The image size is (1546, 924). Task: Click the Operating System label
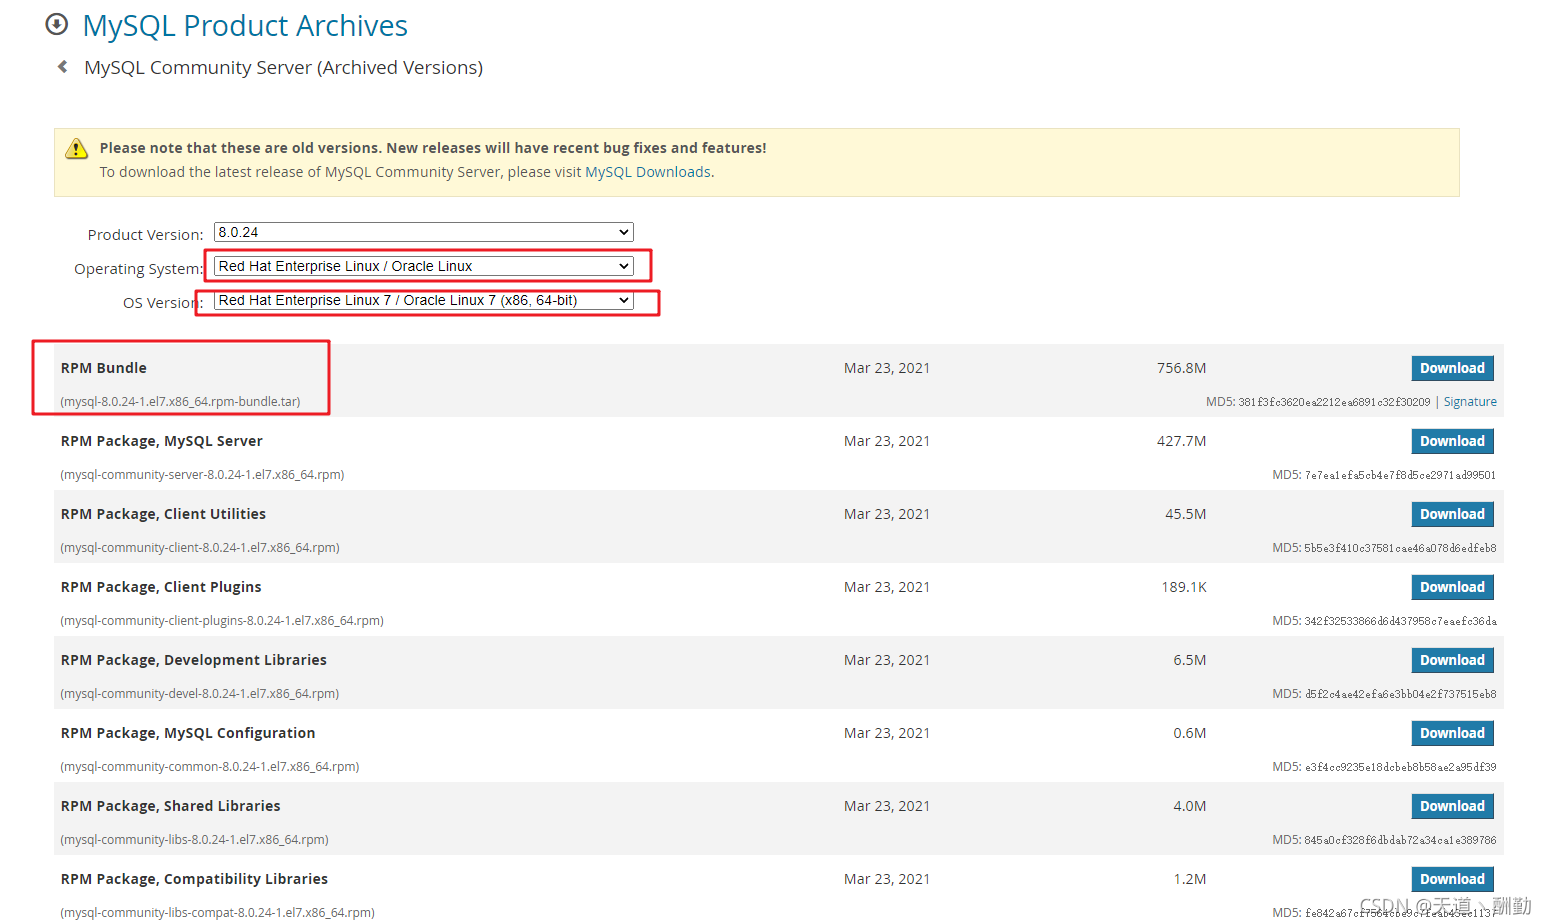[138, 269]
